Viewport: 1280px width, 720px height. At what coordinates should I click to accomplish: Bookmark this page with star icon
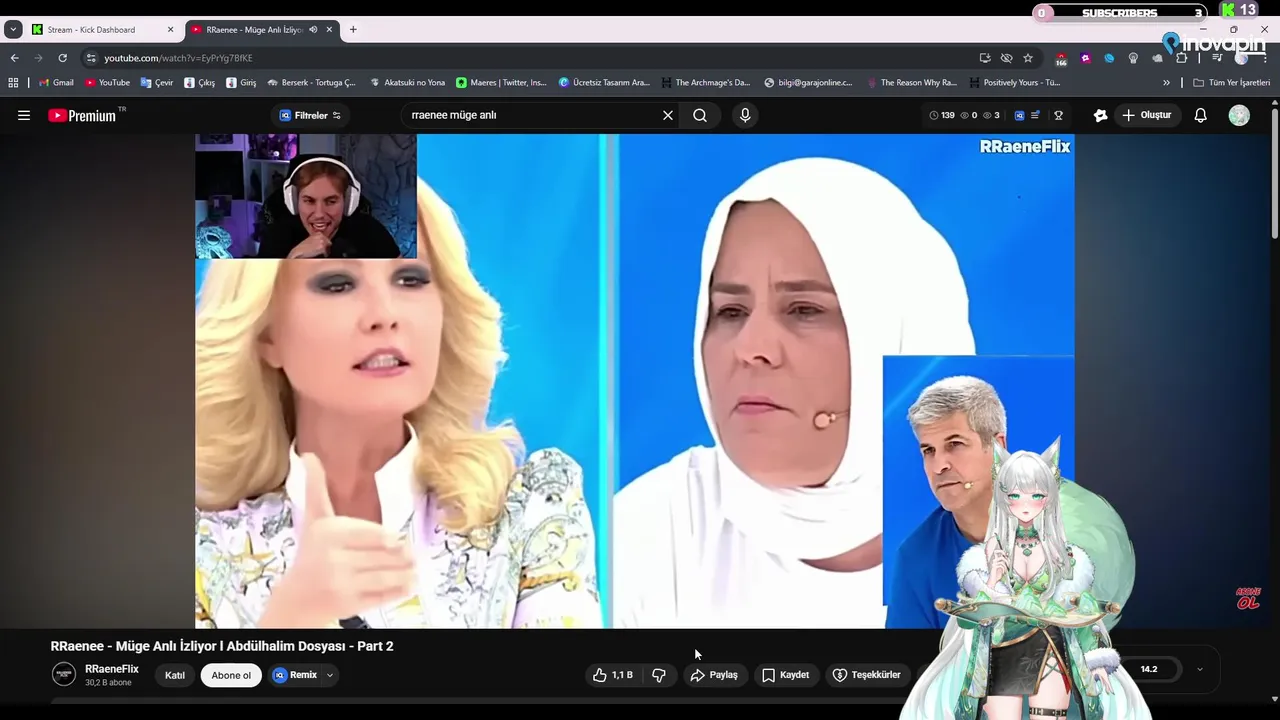pos(1028,58)
